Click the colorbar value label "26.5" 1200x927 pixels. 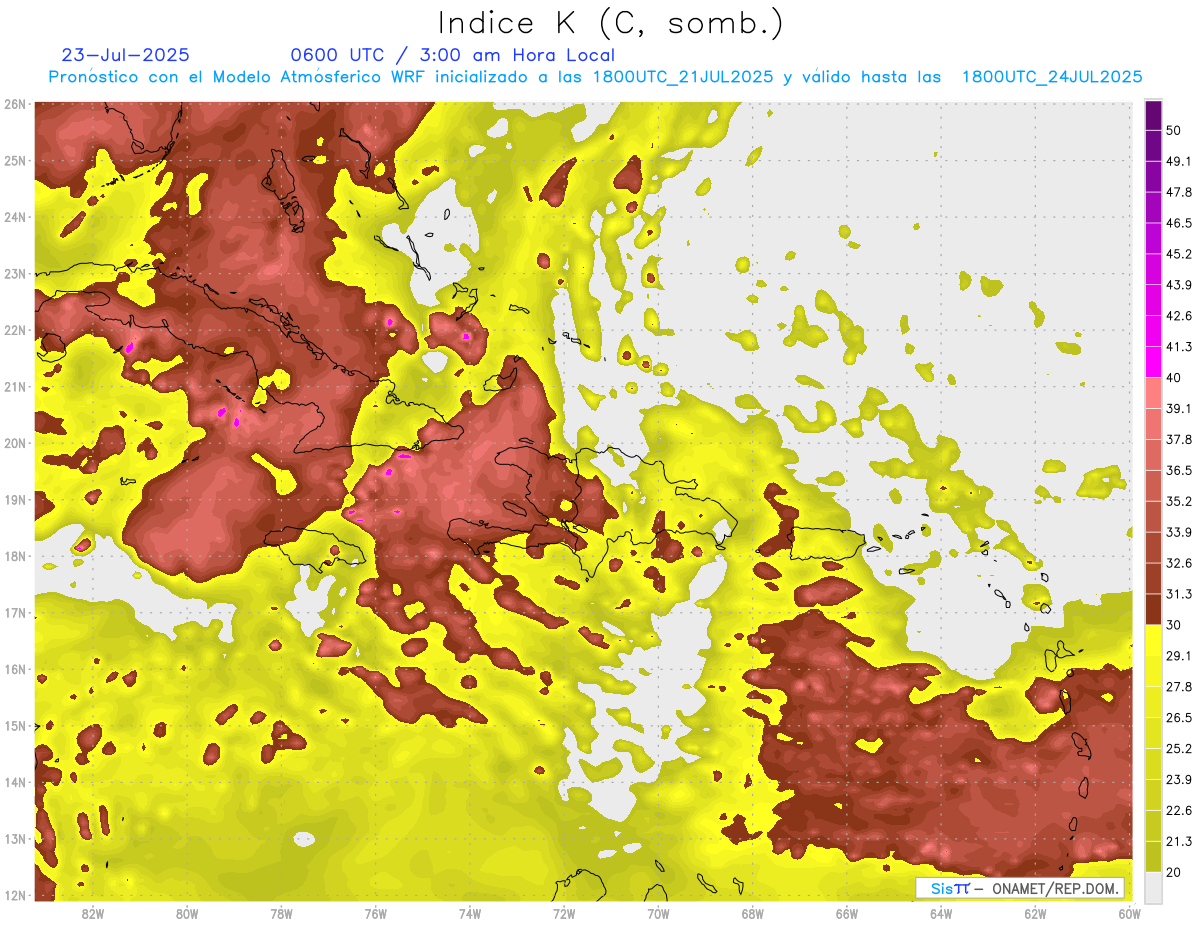(1178, 718)
